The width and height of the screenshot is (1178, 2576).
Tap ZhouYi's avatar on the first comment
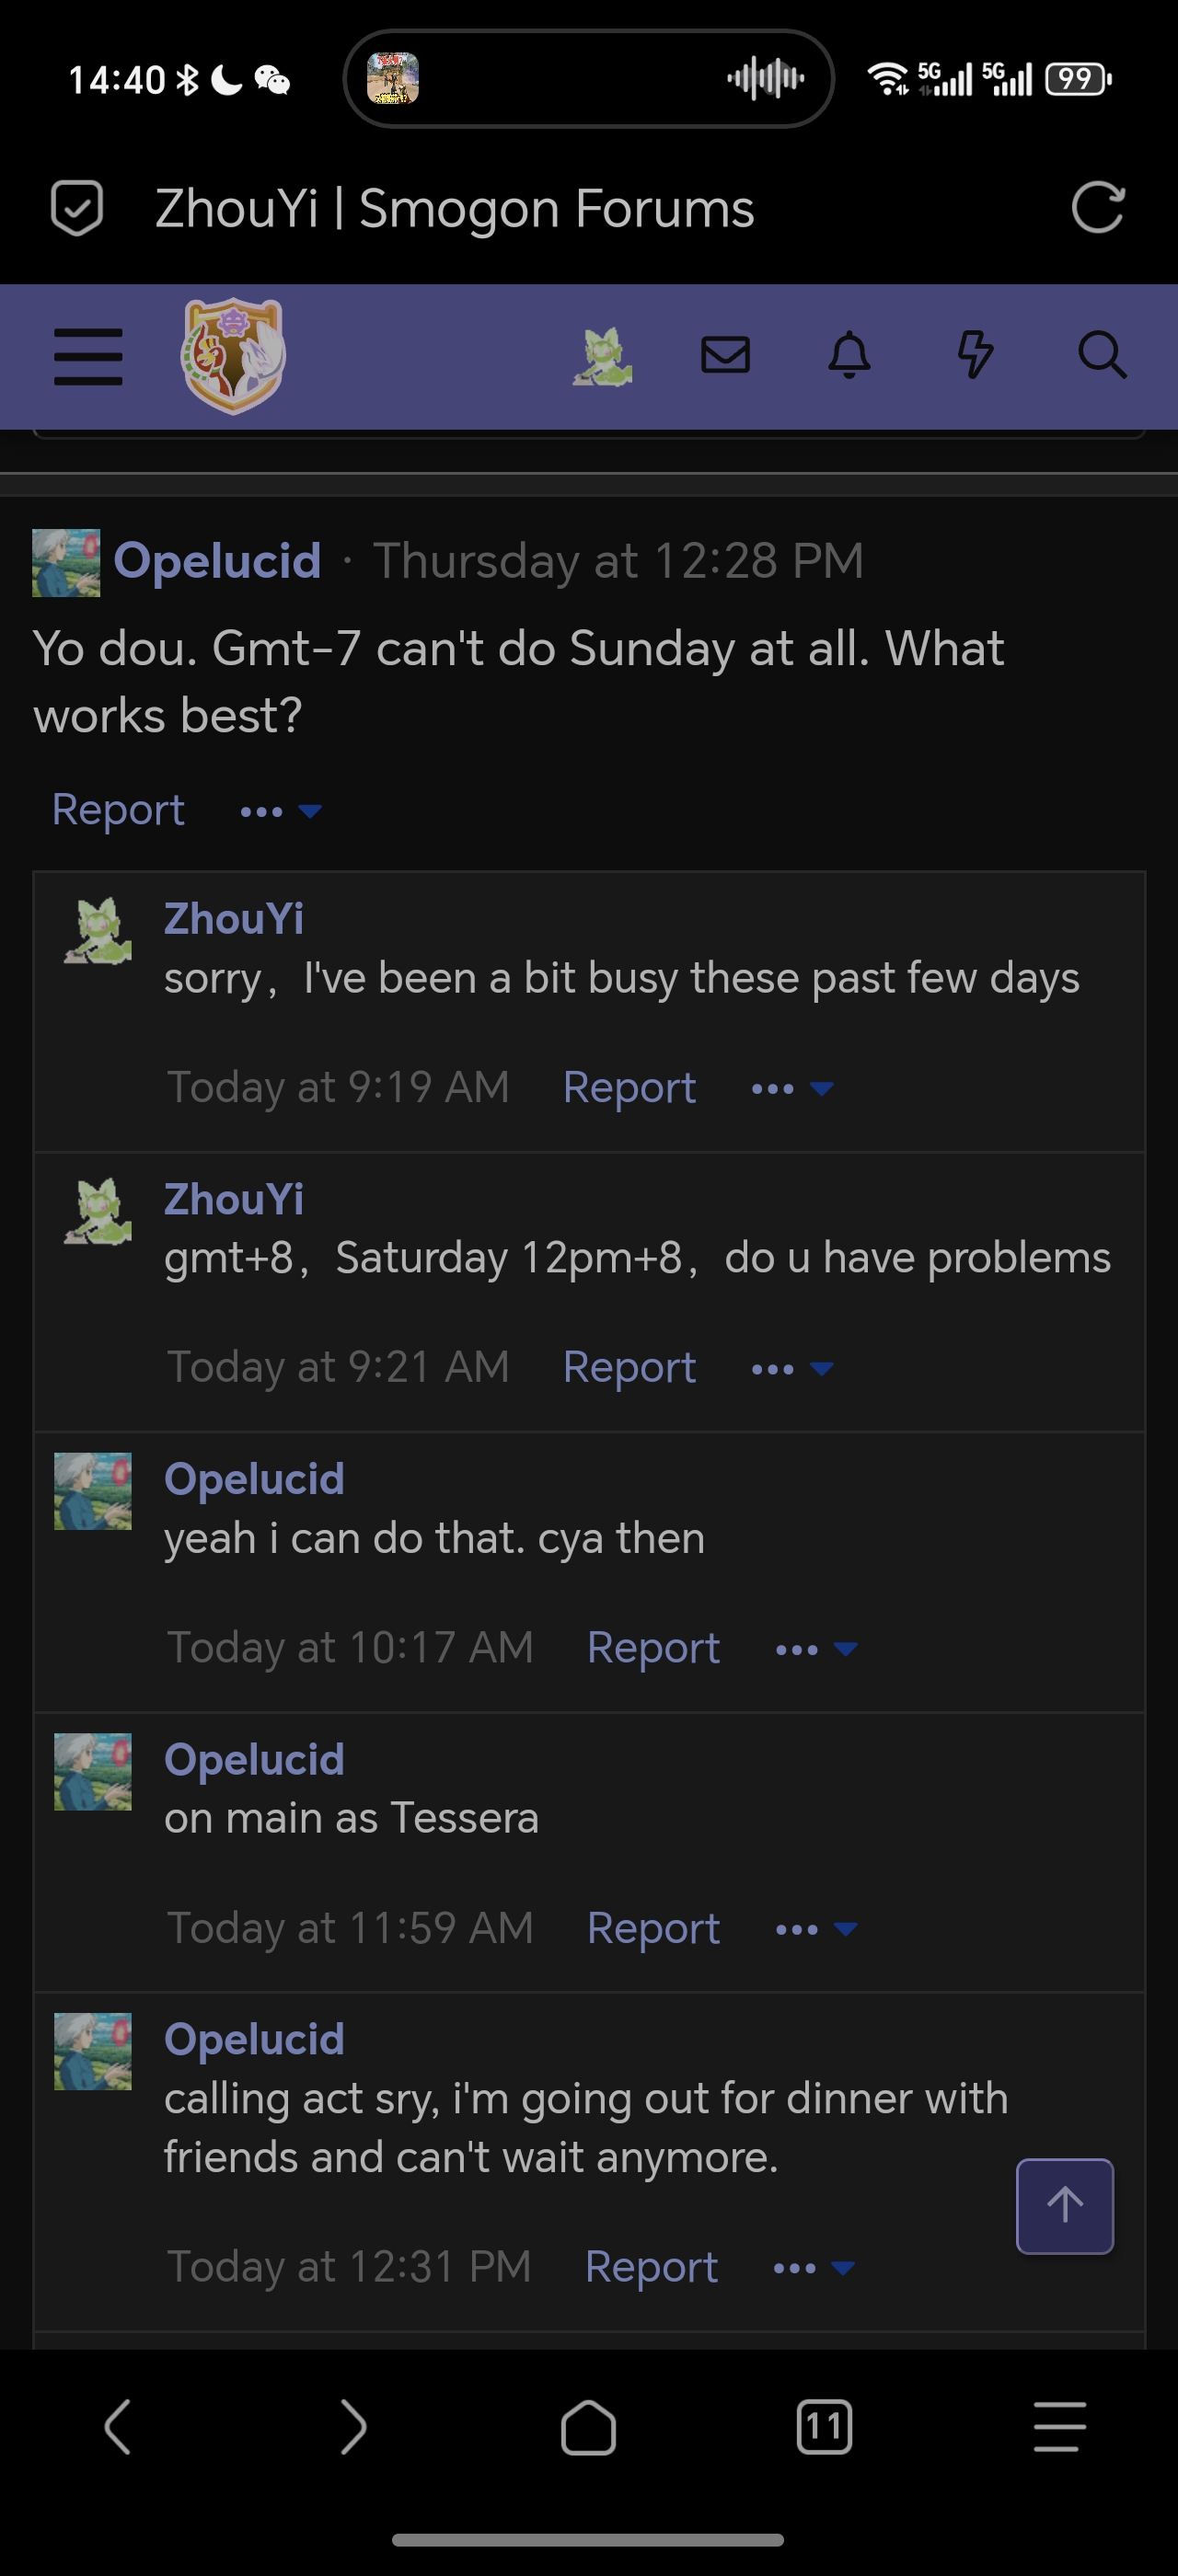[x=97, y=931]
